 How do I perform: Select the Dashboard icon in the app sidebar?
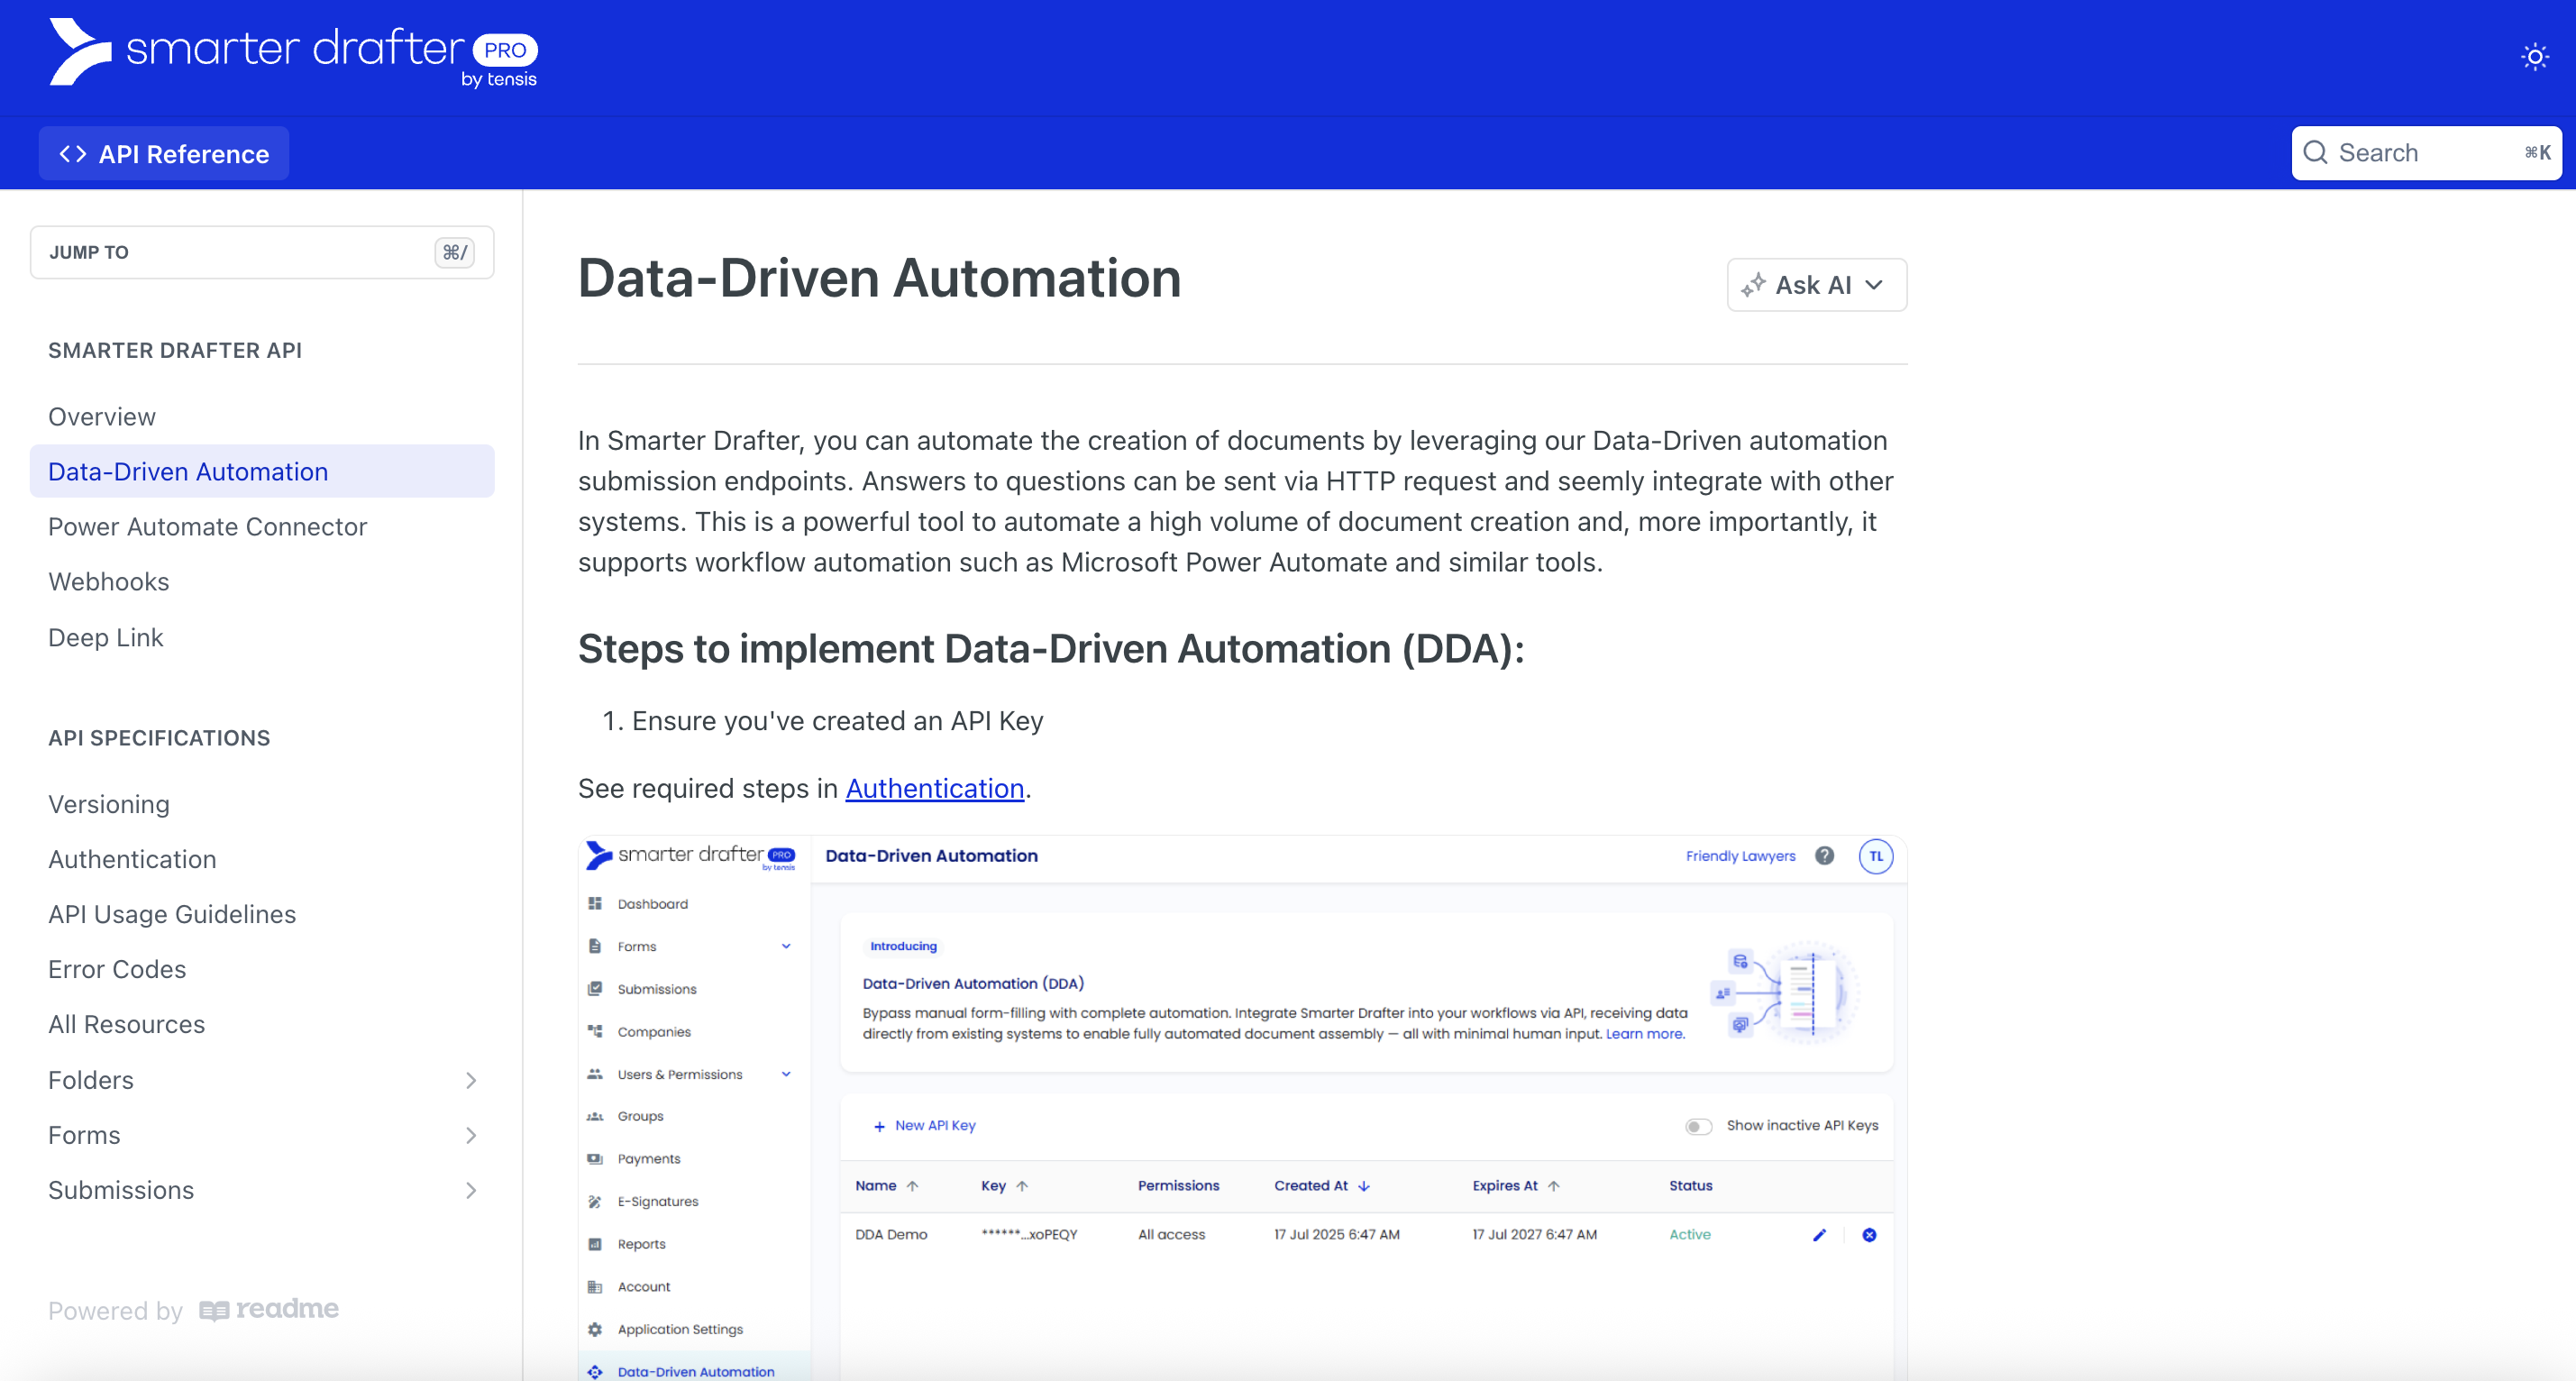coord(595,903)
